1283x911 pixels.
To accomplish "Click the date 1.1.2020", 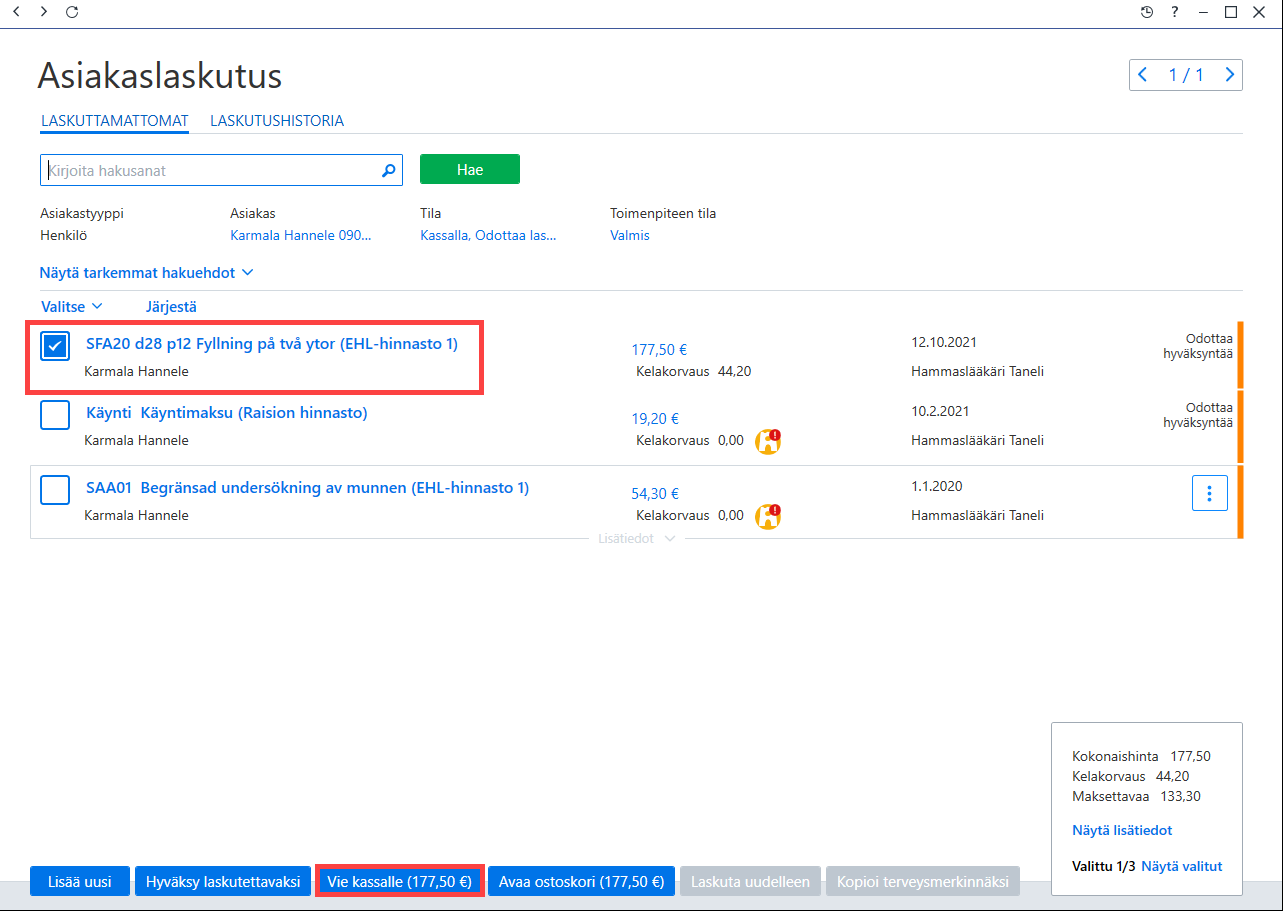I will (936, 486).
